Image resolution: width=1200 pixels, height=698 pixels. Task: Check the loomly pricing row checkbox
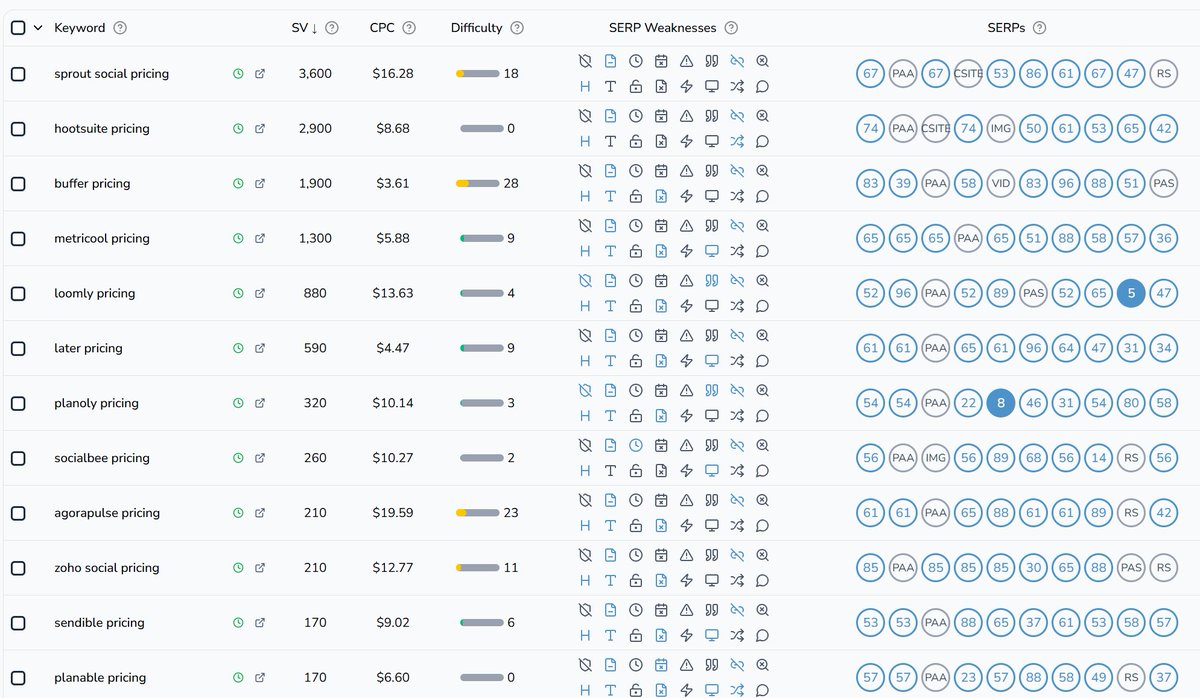pos(18,294)
